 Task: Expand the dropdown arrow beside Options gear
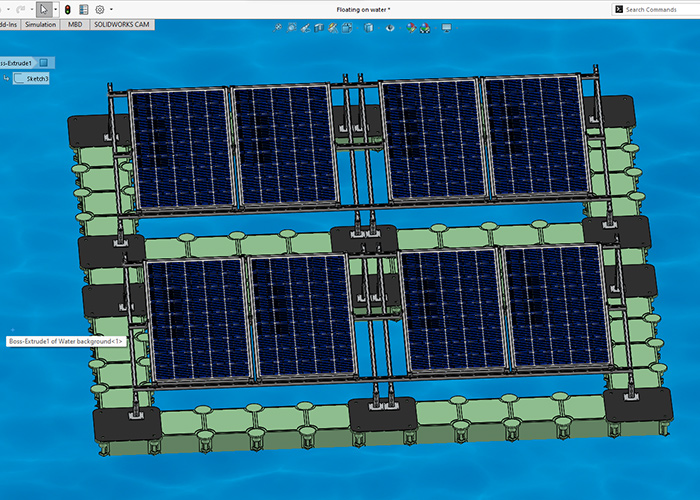(110, 9)
